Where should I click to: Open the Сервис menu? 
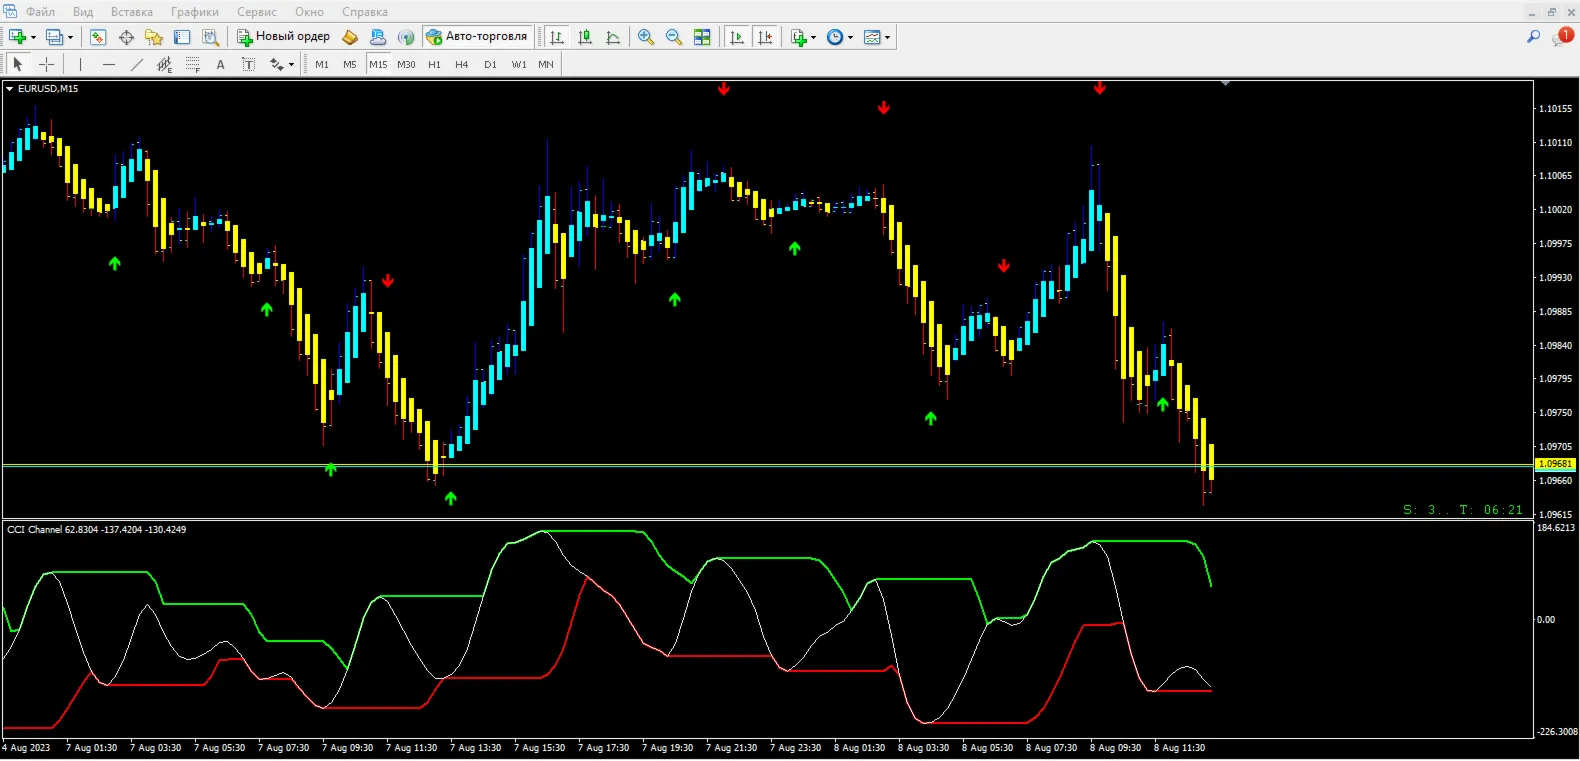coord(257,12)
